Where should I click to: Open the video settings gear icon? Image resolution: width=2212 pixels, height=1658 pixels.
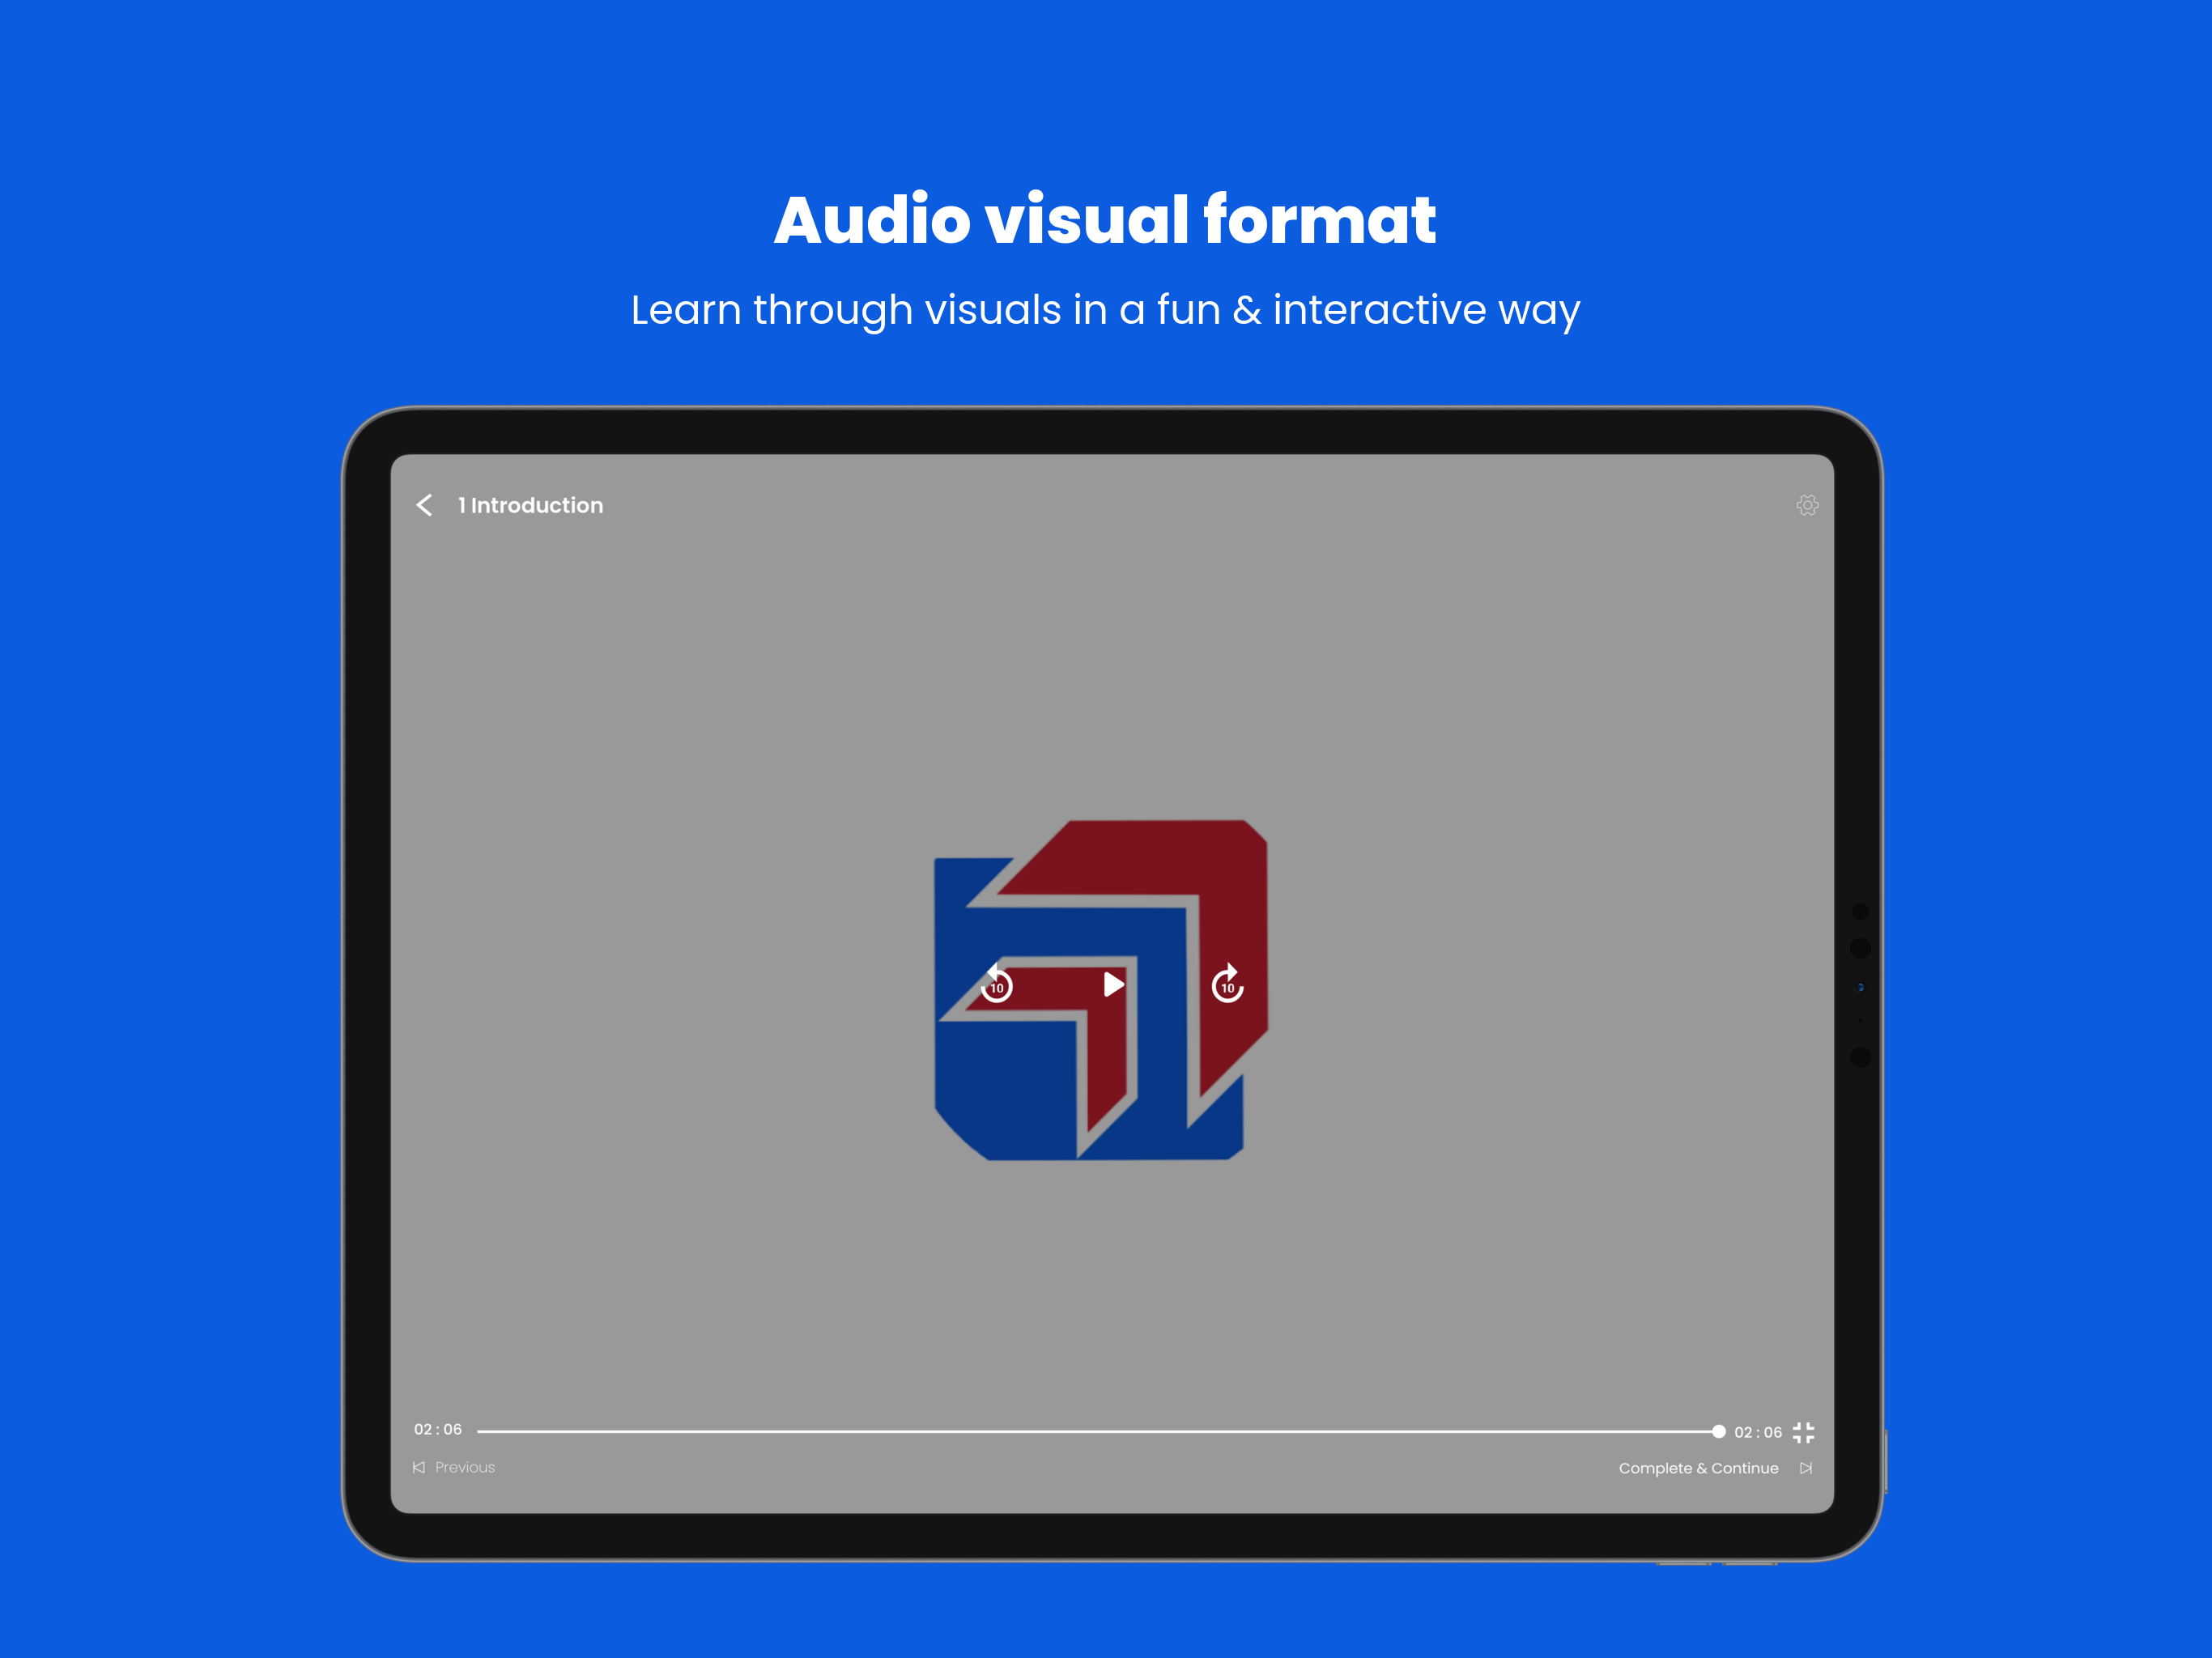1807,505
